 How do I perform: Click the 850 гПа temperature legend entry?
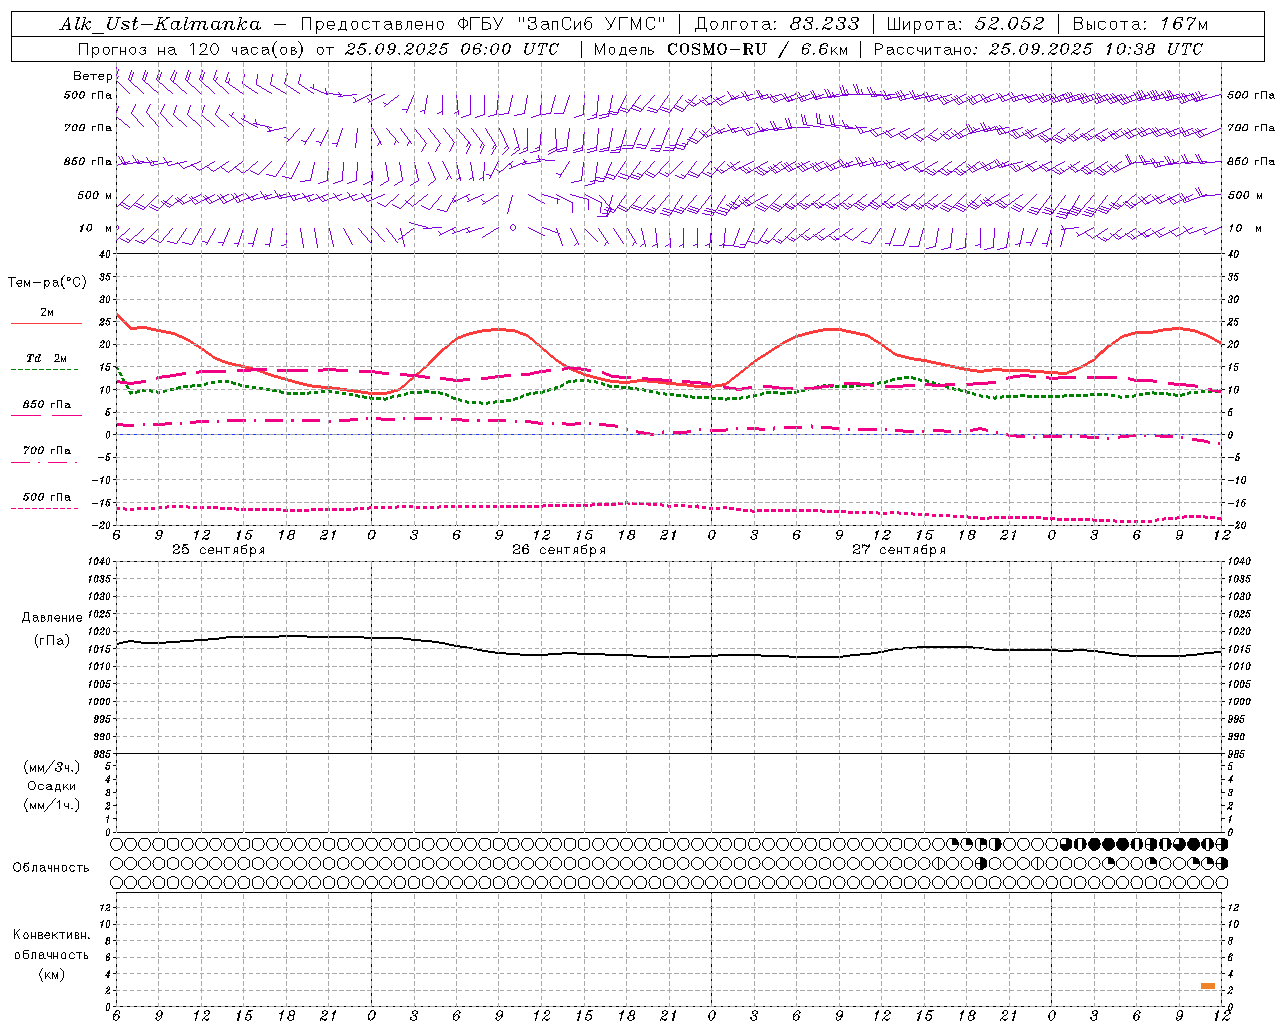pos(46,405)
